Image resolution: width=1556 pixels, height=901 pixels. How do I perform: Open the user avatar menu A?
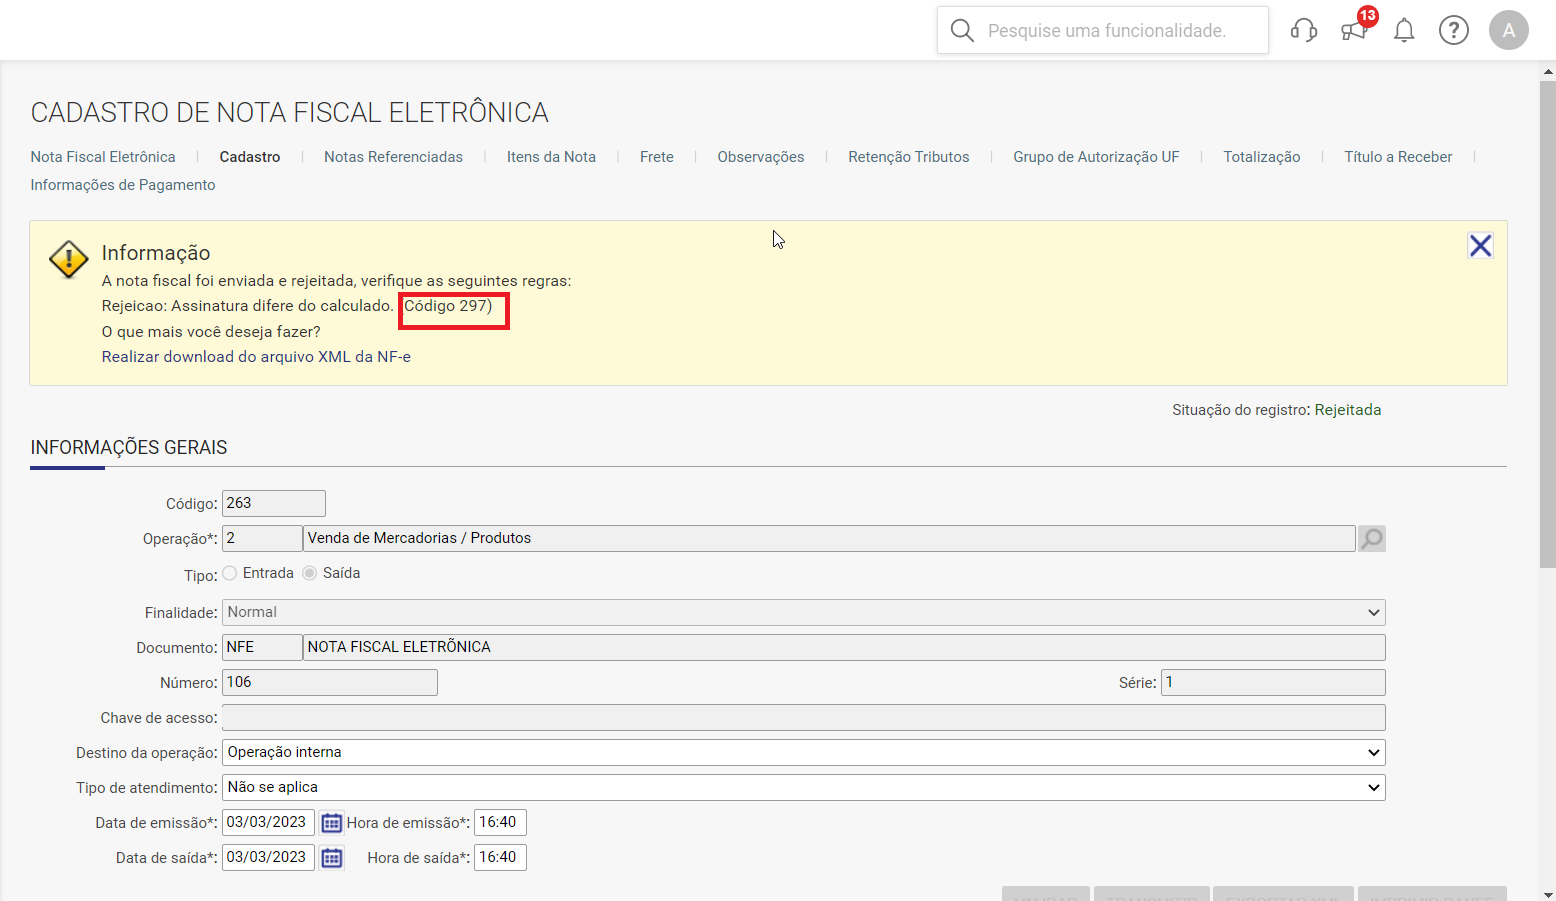pyautogui.click(x=1509, y=30)
